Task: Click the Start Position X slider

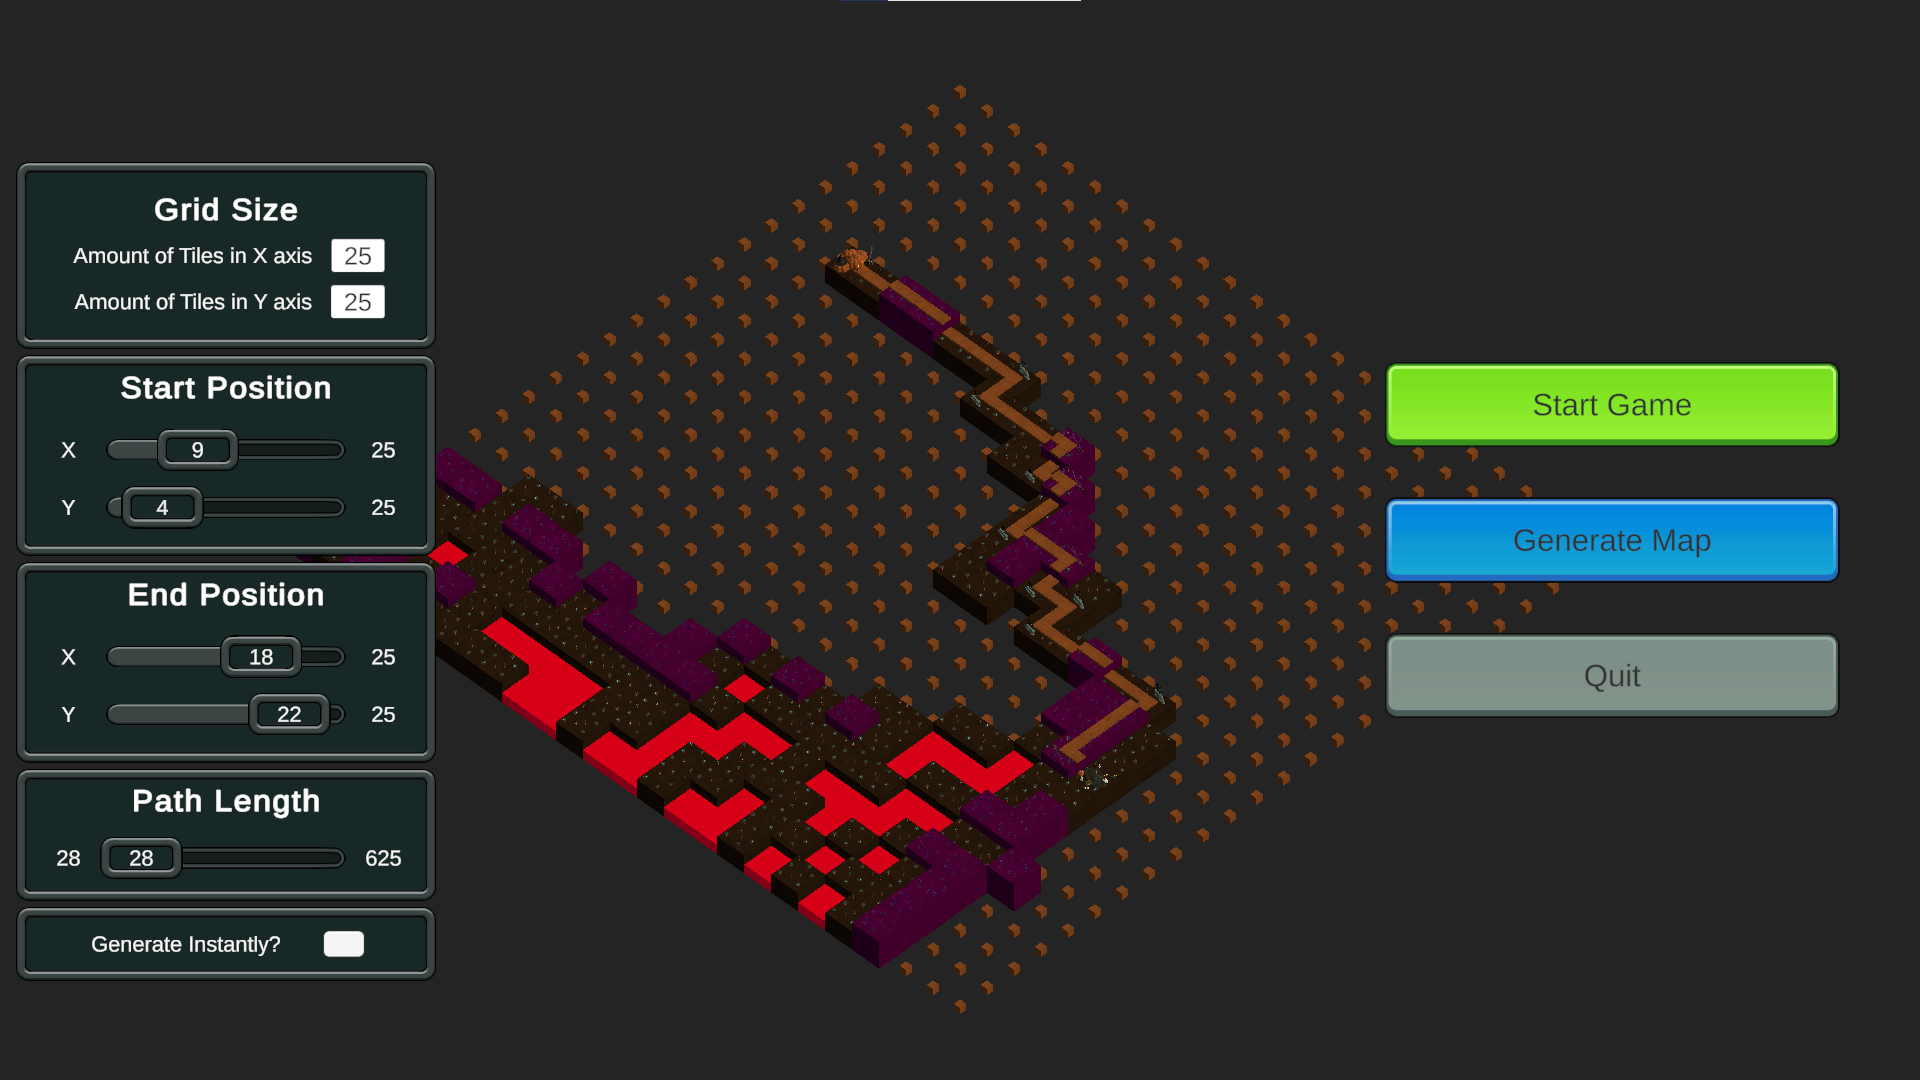Action: [x=196, y=450]
